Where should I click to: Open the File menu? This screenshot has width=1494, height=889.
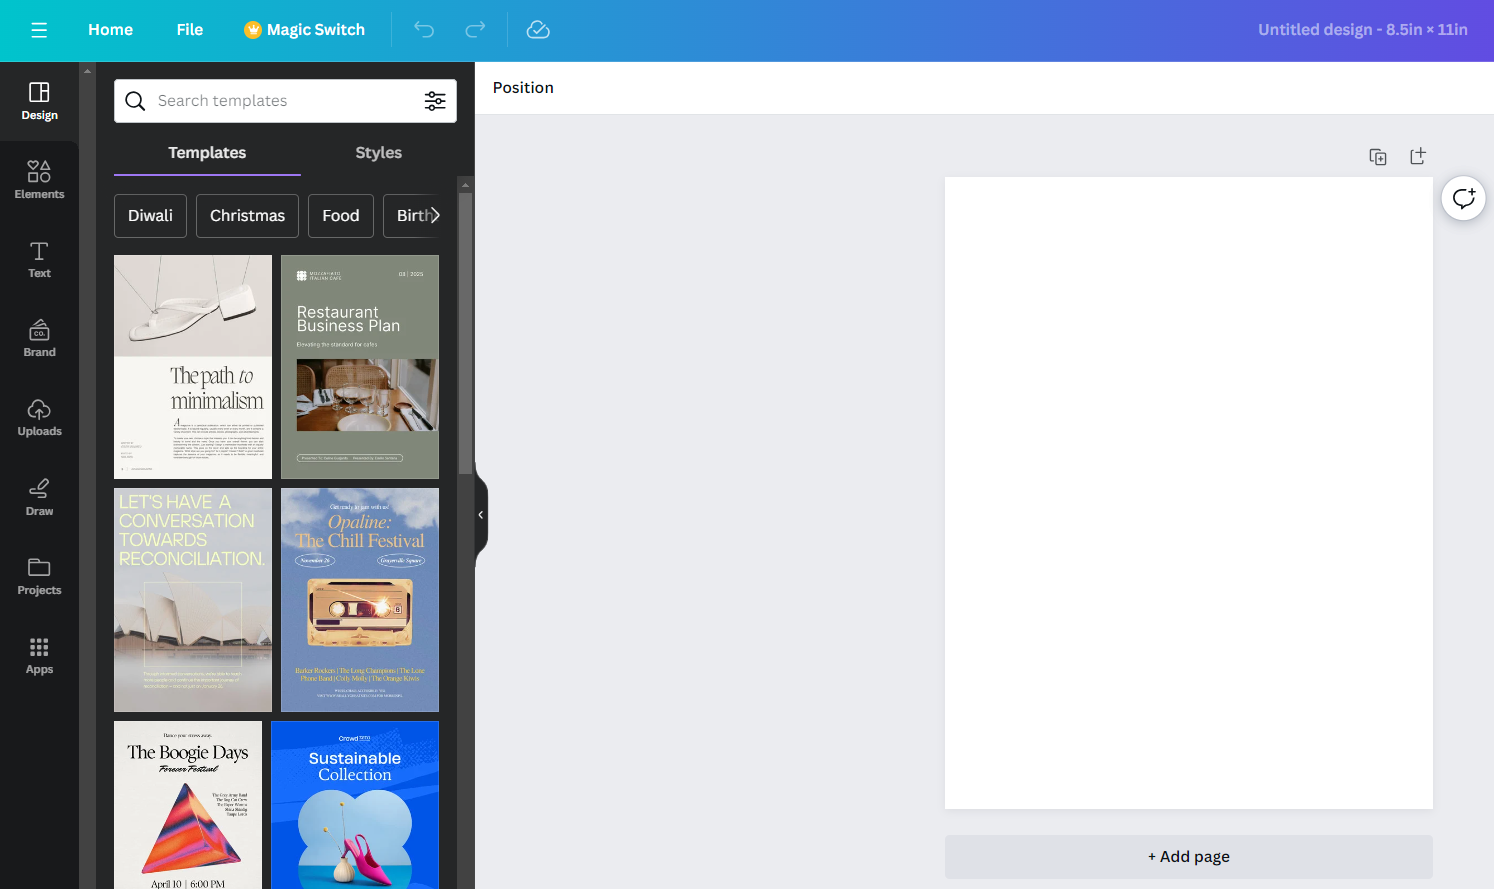tap(190, 30)
